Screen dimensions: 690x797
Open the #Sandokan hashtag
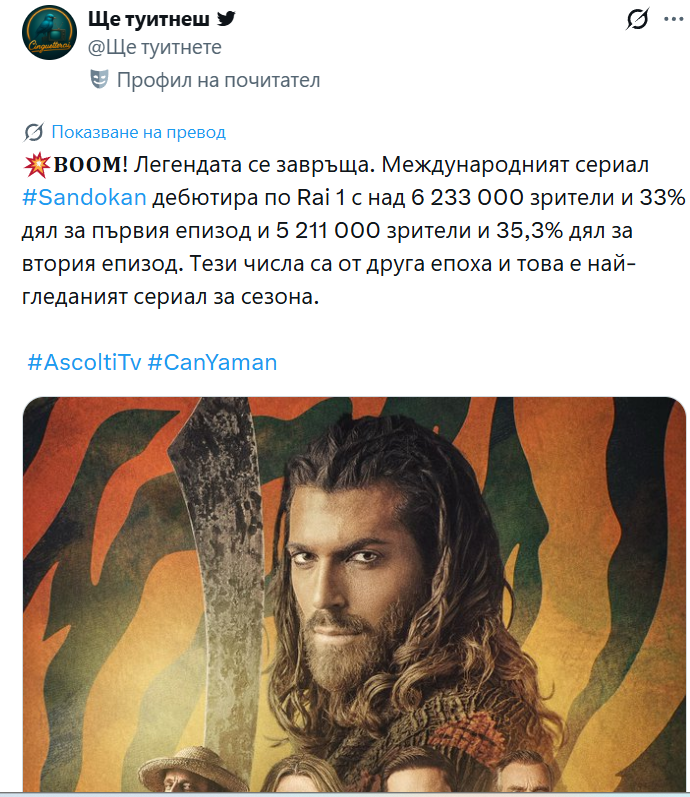(84, 197)
